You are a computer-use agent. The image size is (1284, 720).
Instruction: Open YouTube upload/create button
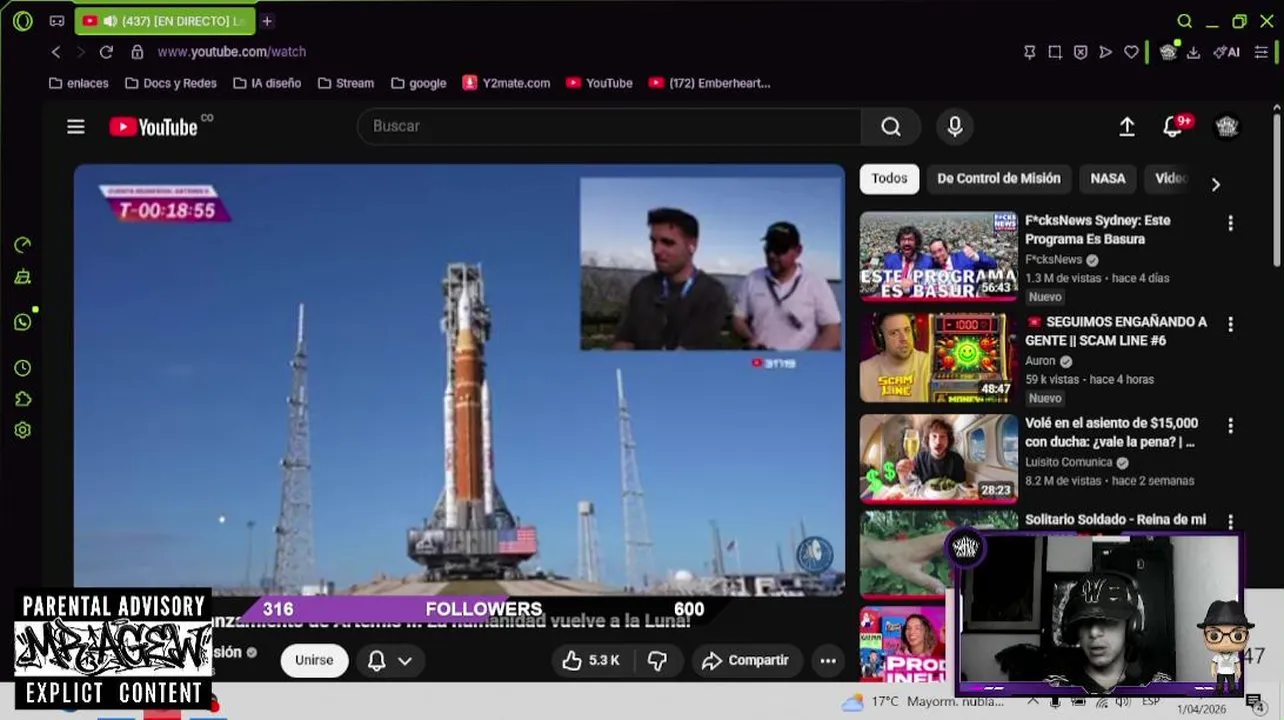(1127, 126)
